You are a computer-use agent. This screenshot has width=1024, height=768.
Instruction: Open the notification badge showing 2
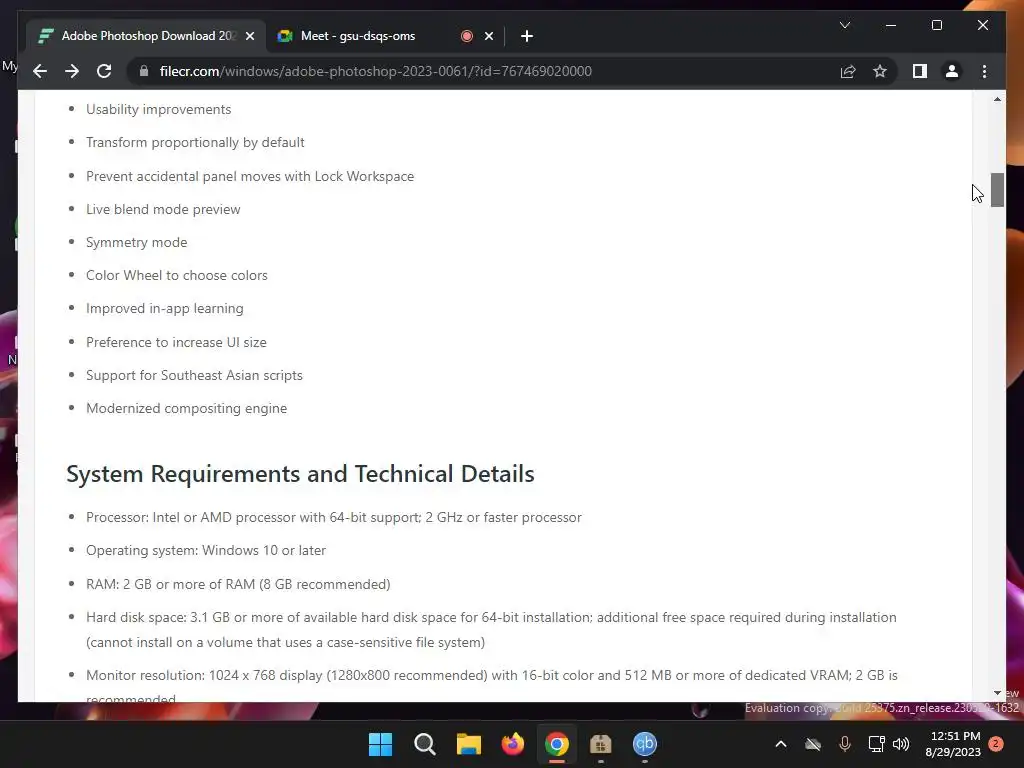coord(996,744)
